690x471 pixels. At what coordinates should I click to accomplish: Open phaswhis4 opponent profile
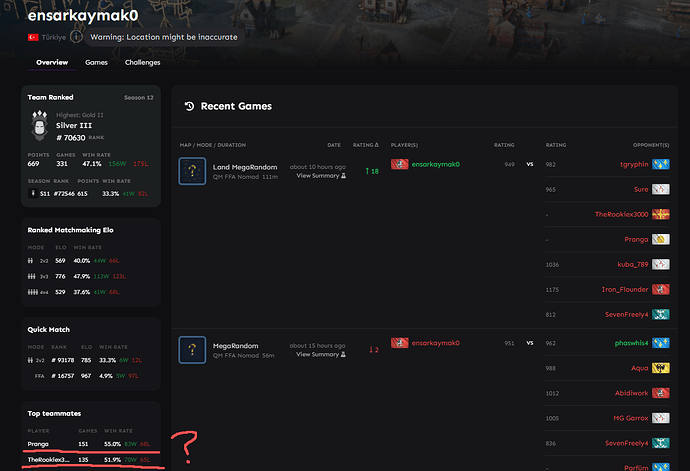626,343
